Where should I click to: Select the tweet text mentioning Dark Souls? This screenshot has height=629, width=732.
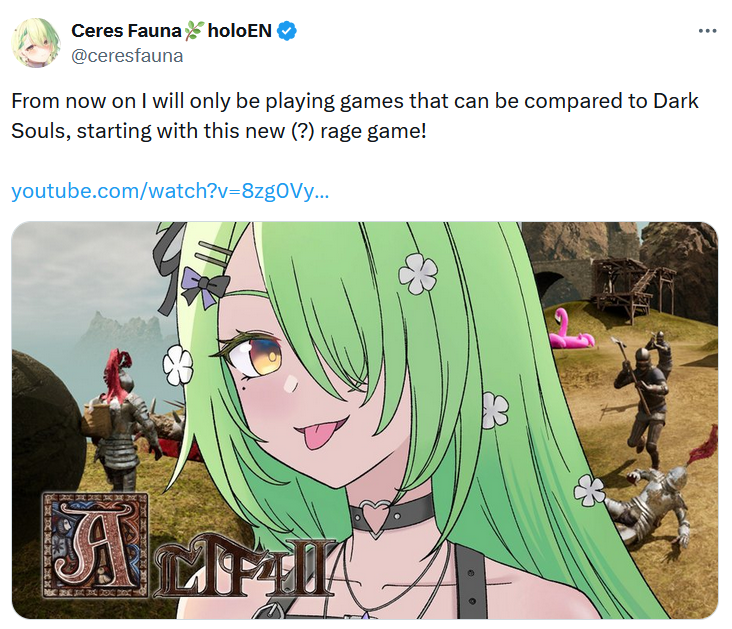(355, 116)
